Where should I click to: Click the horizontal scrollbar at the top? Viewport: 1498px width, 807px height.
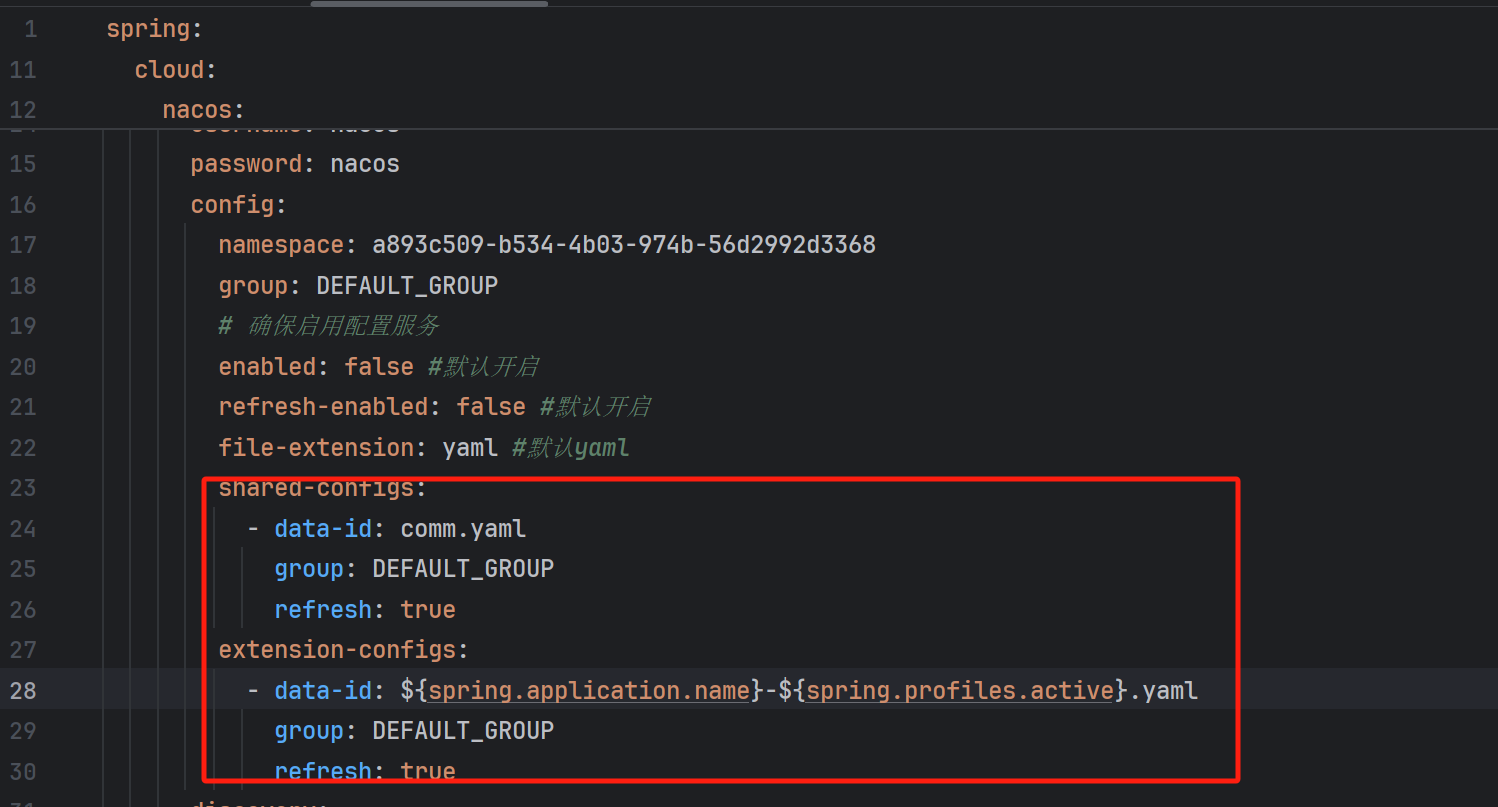[428, 5]
